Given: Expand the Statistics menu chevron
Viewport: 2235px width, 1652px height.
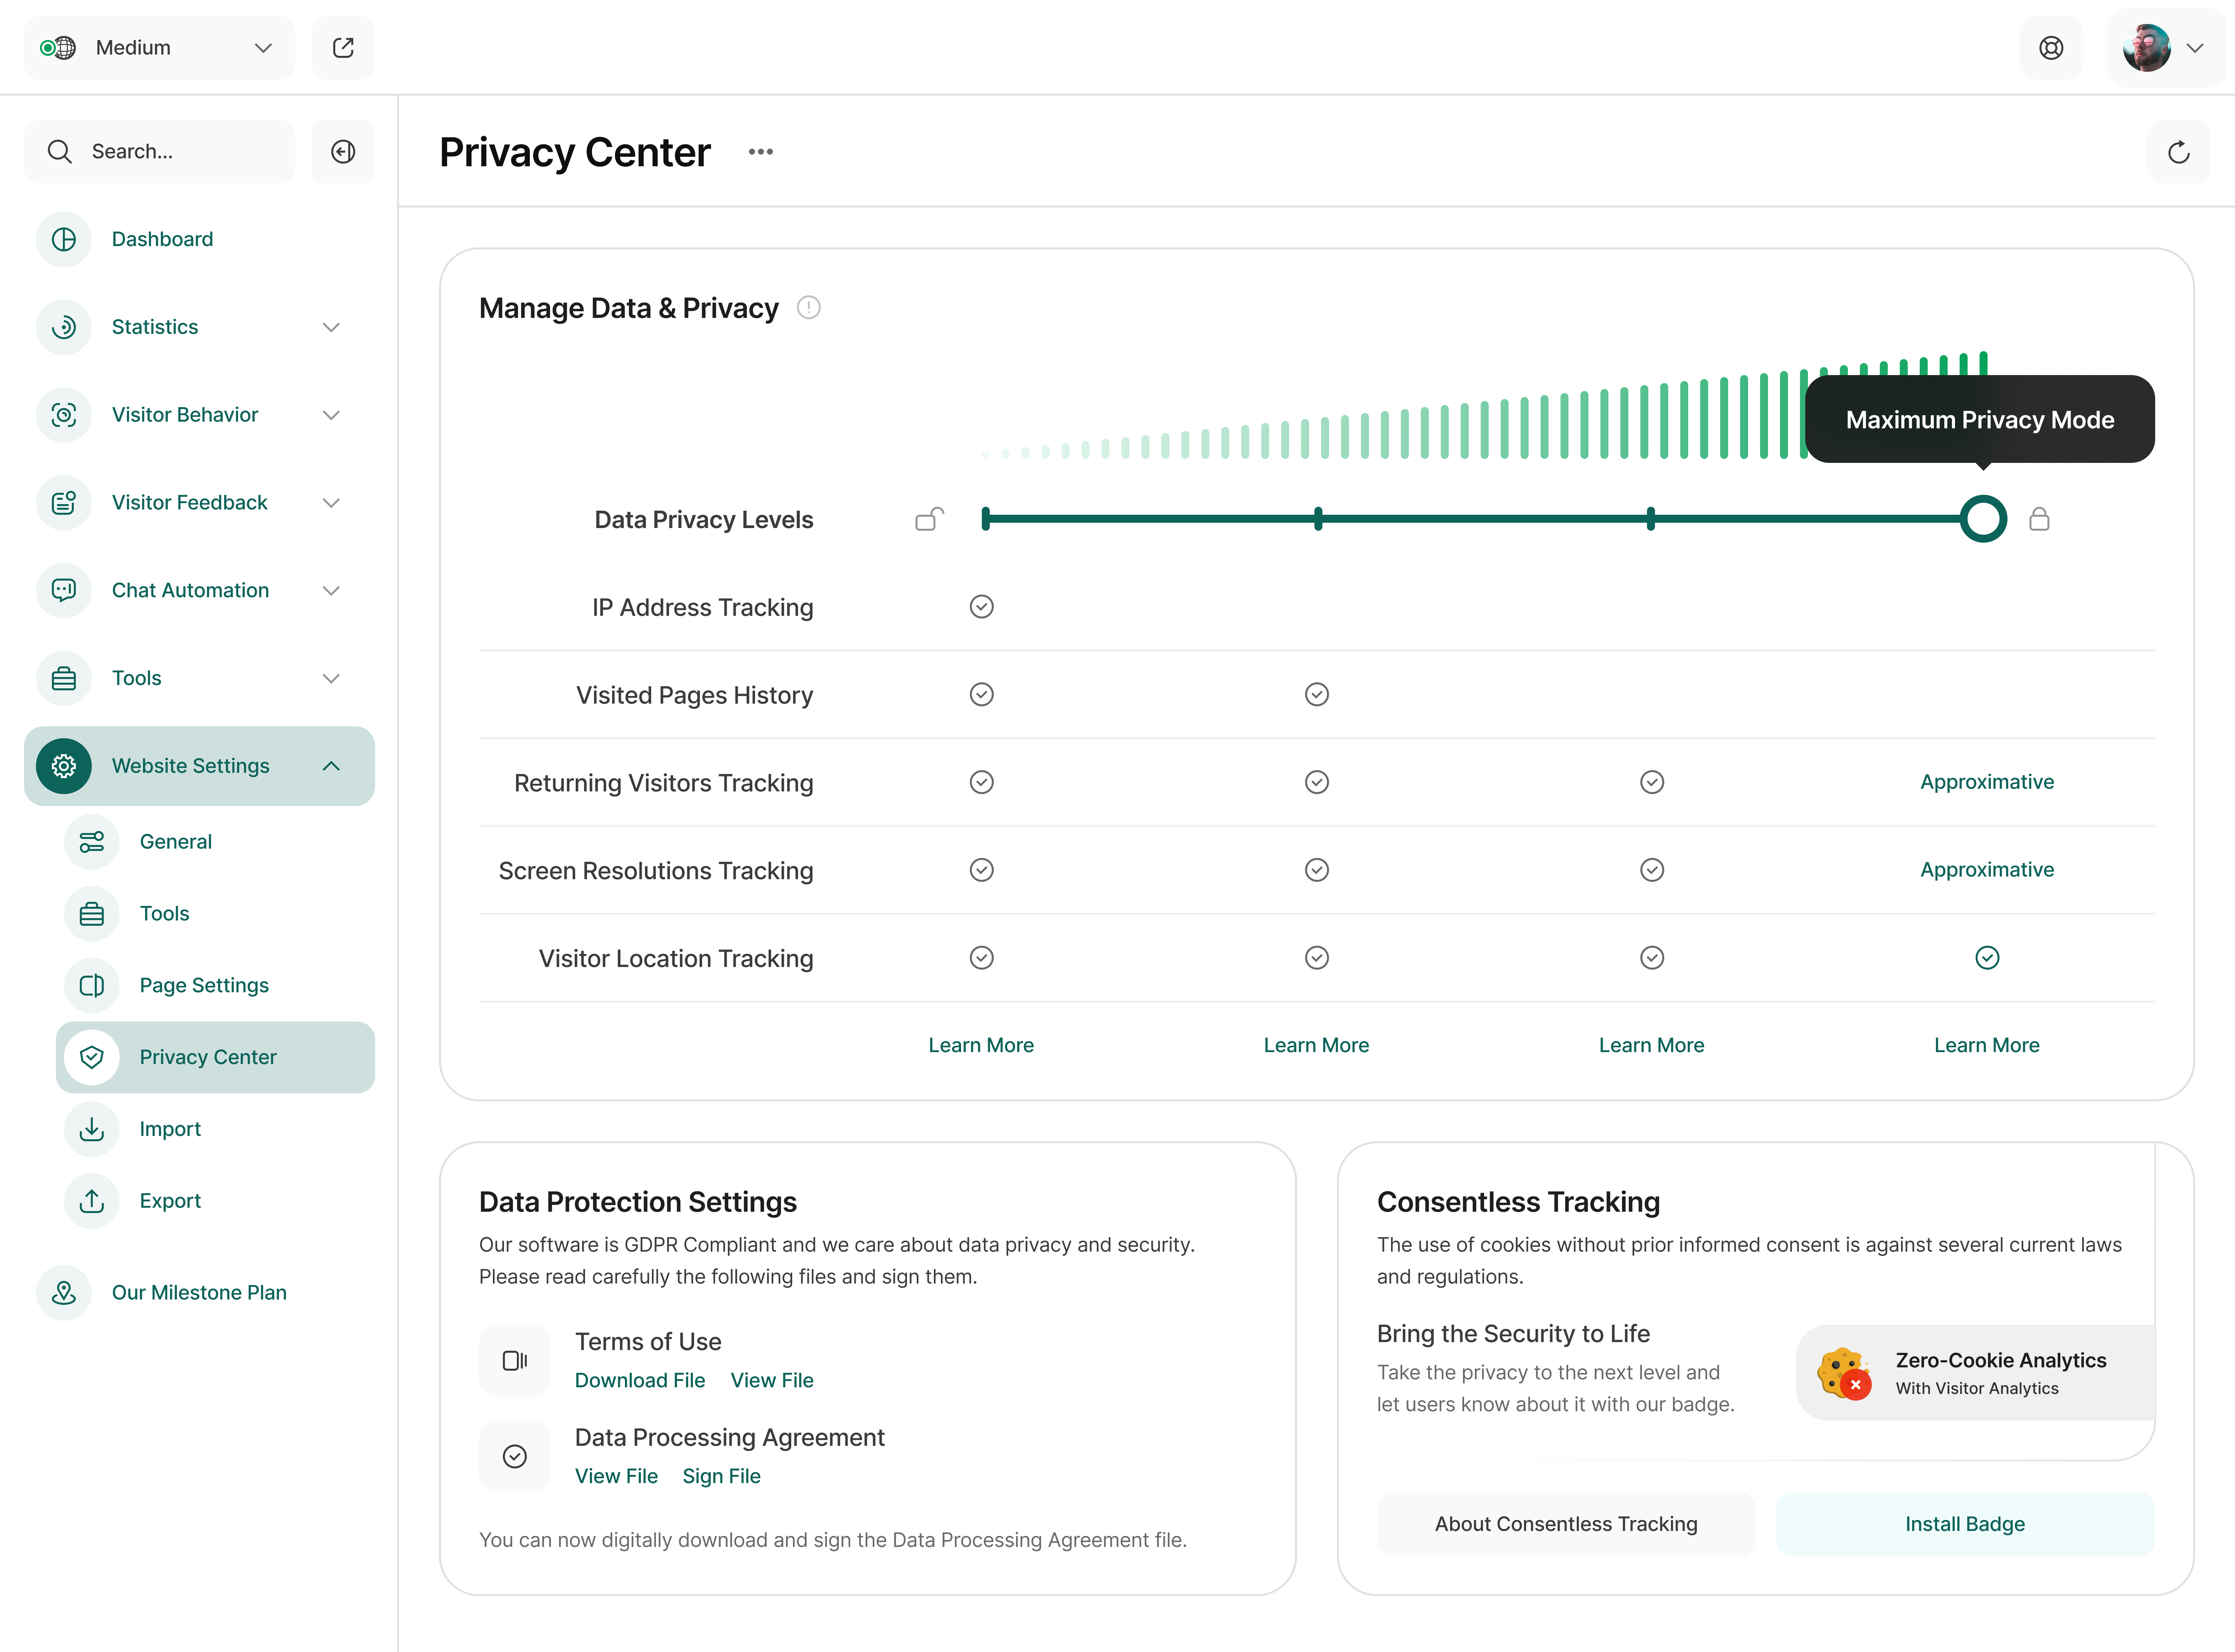Looking at the screenshot, I should pyautogui.click(x=331, y=327).
